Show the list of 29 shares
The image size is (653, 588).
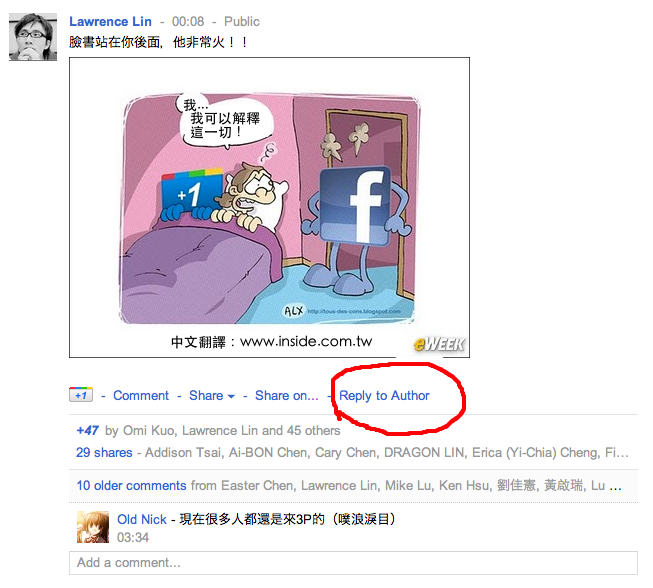[x=104, y=452]
